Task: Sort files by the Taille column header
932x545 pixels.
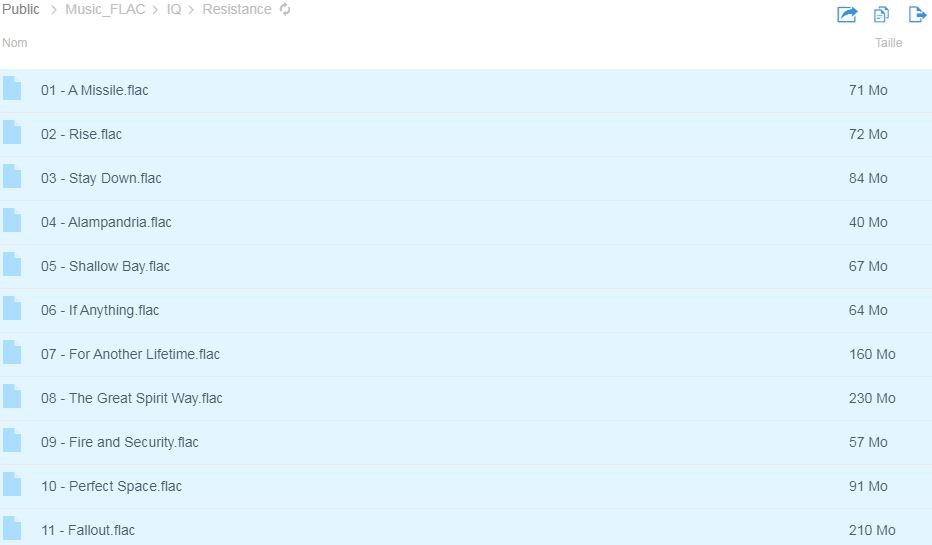Action: click(888, 43)
